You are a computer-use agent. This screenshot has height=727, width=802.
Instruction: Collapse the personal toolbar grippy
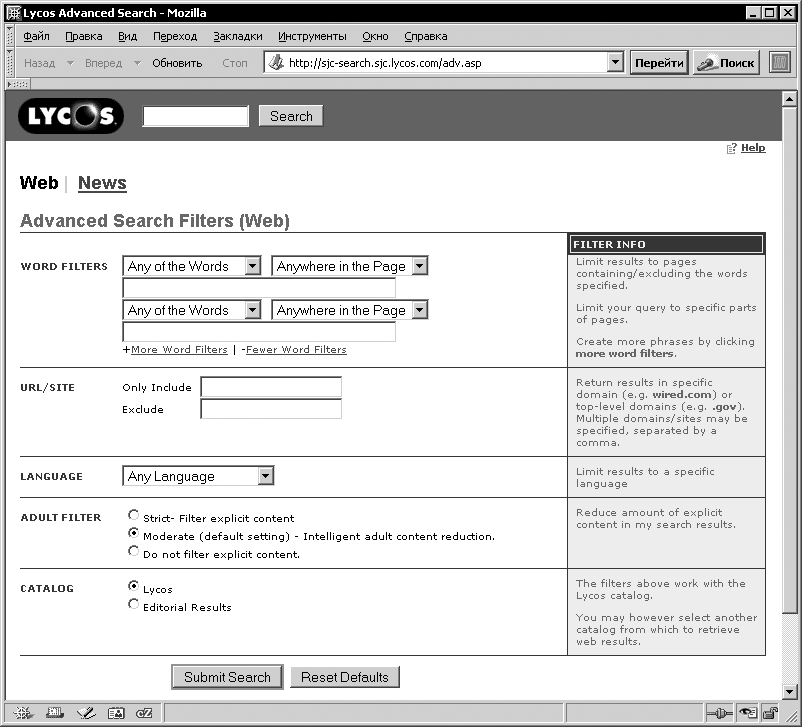point(18,84)
